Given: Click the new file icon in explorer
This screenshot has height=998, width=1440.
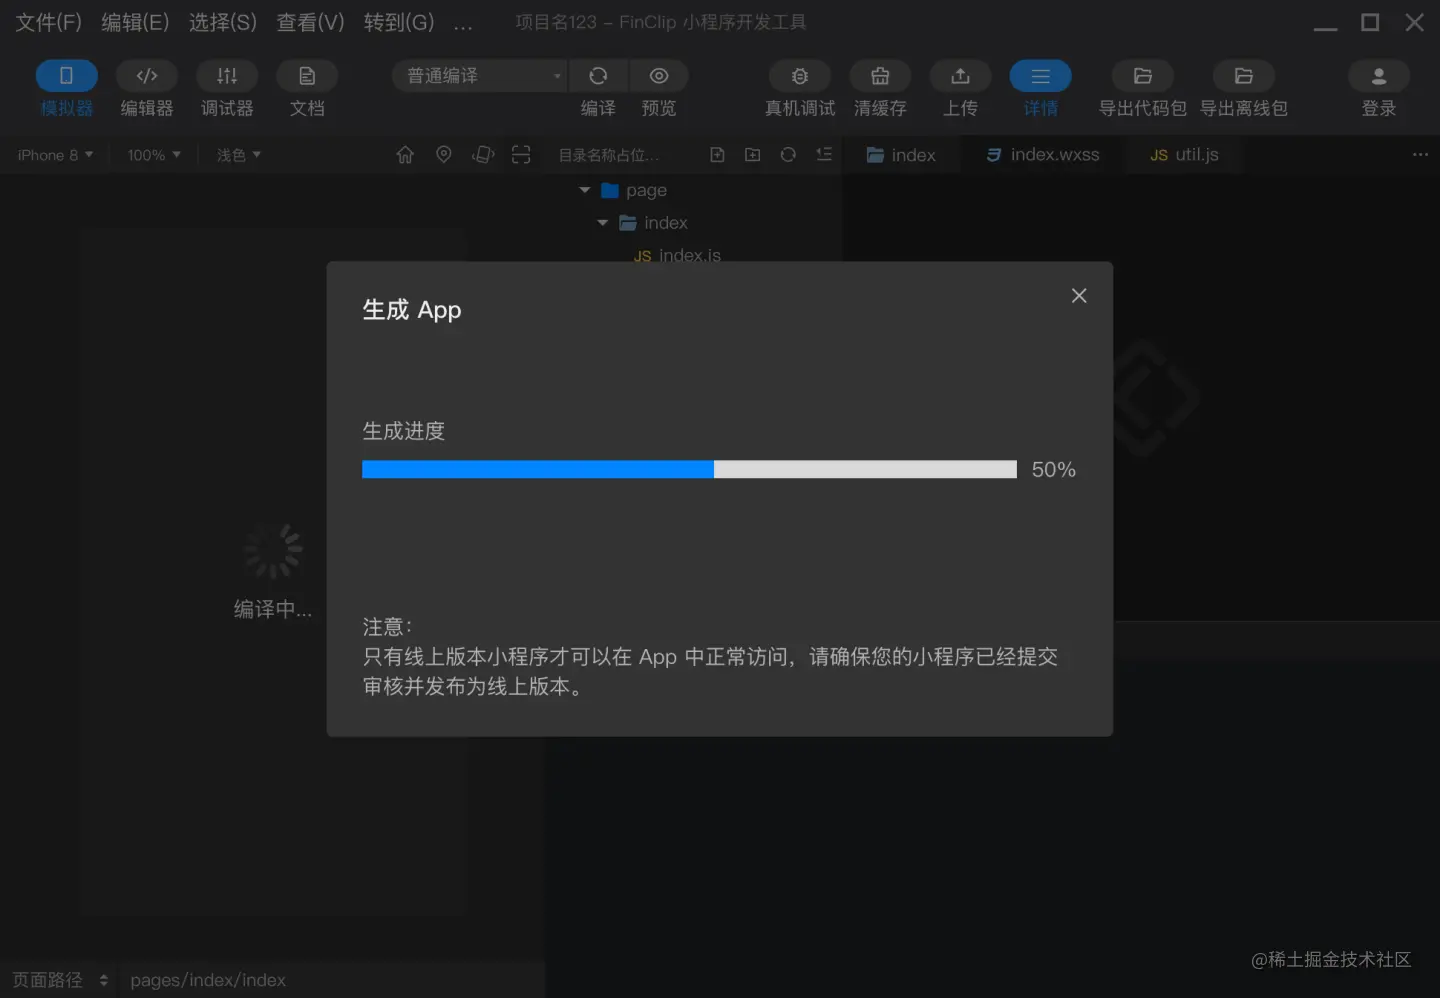Looking at the screenshot, I should (717, 155).
